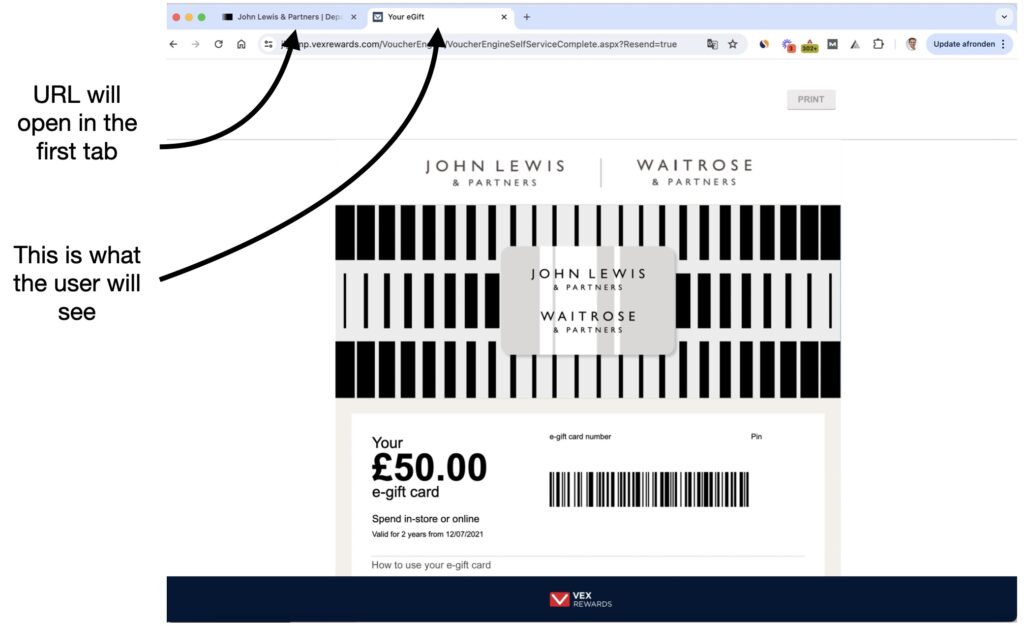Image resolution: width=1024 pixels, height=626 pixels.
Task: Open the extension showing the 302+ badge
Action: [810, 45]
